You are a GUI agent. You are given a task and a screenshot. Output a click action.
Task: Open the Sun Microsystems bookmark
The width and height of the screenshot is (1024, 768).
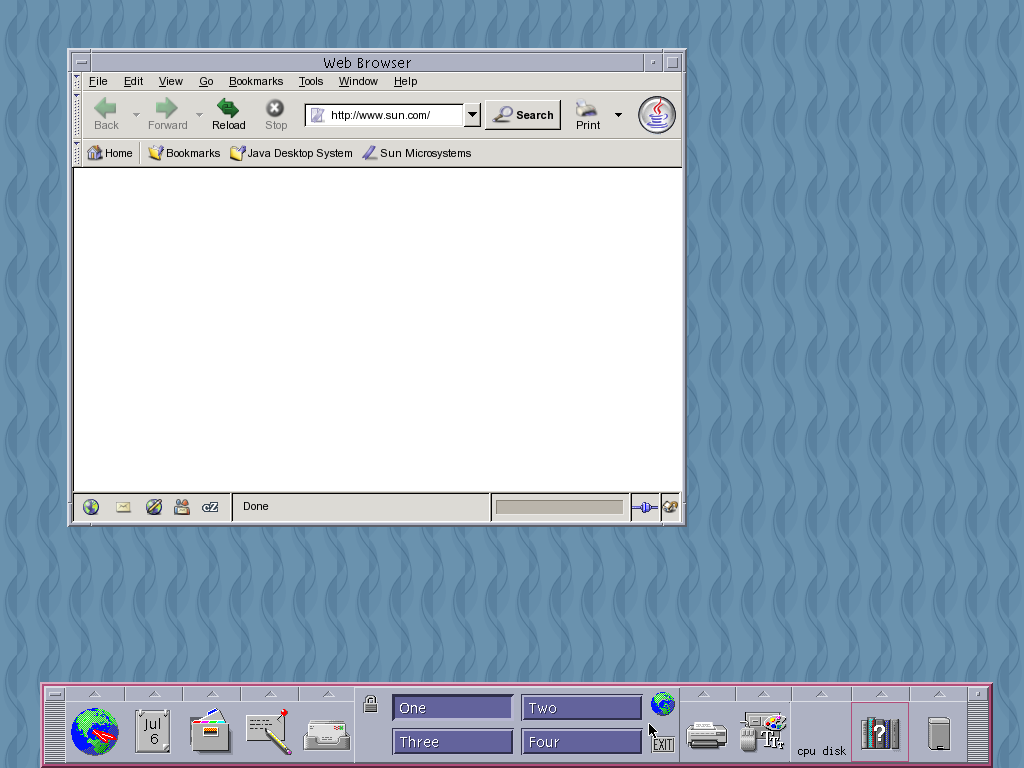(x=417, y=153)
